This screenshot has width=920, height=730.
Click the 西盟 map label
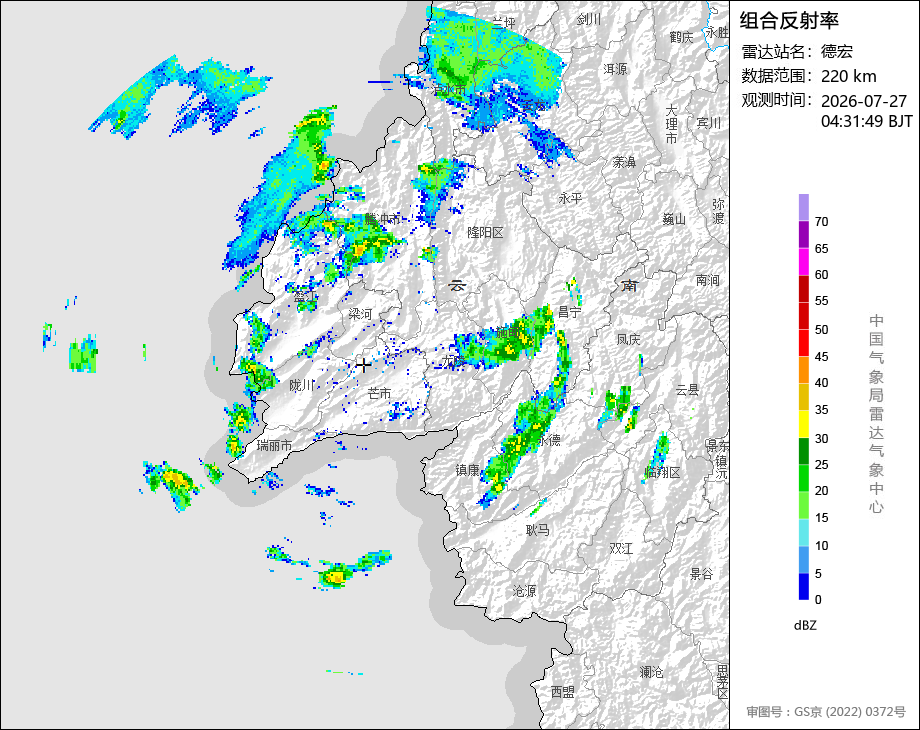click(562, 692)
